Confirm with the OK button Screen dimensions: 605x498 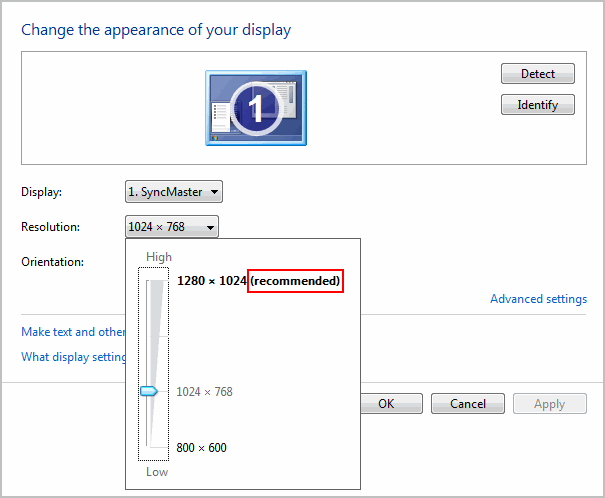point(391,403)
